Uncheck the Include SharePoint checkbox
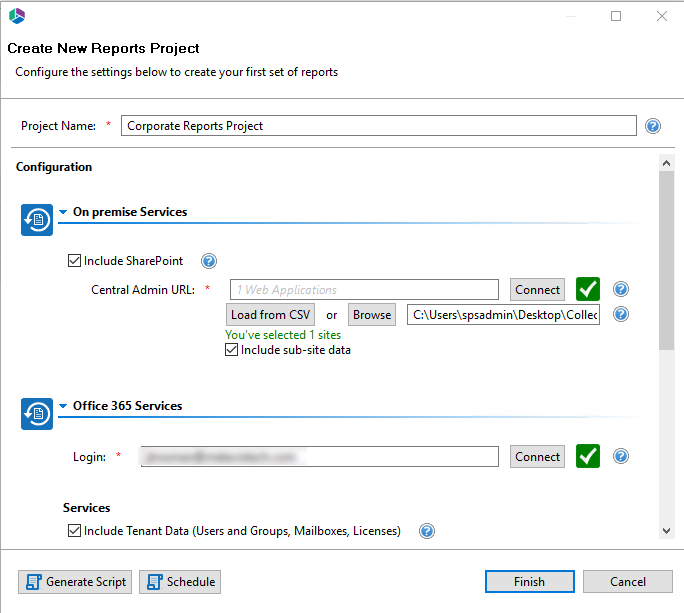This screenshot has width=684, height=613. pos(74,261)
